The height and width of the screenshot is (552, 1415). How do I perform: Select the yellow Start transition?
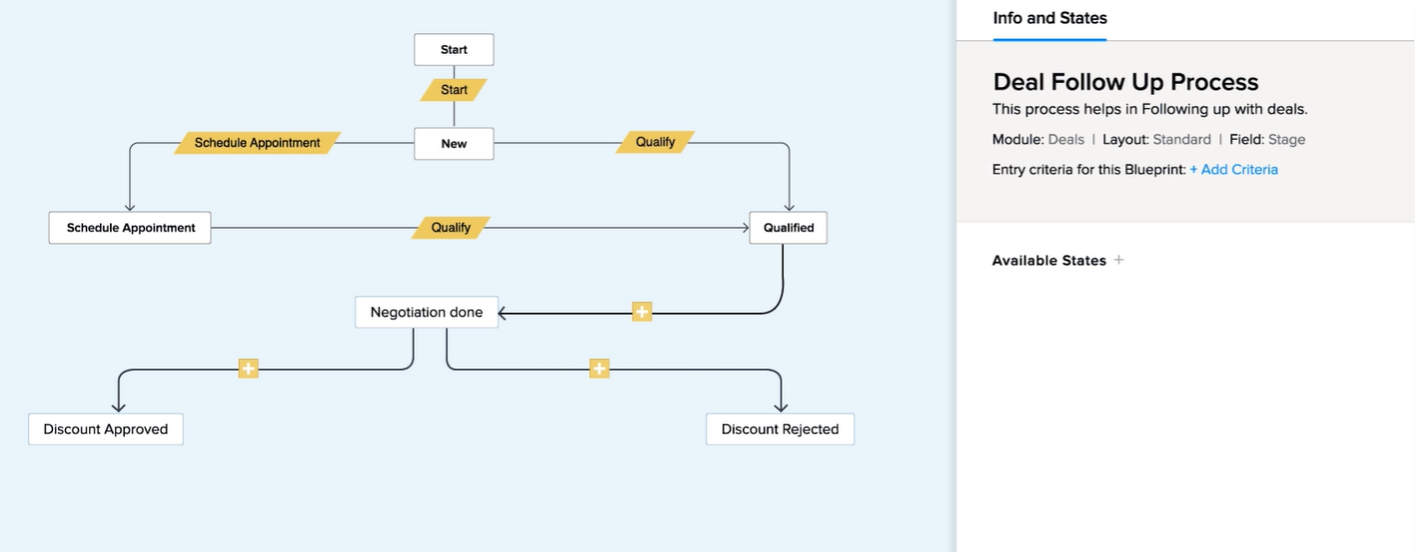click(454, 90)
